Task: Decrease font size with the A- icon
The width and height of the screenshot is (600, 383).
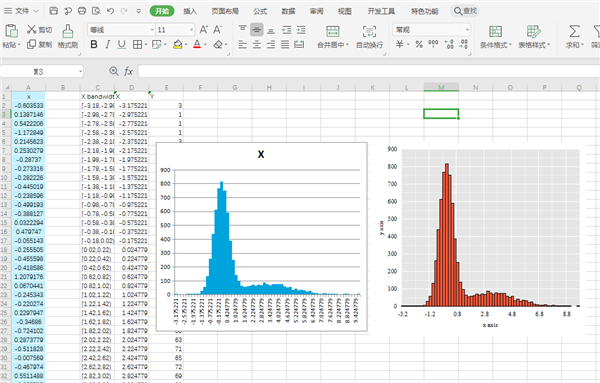Action: (217, 29)
